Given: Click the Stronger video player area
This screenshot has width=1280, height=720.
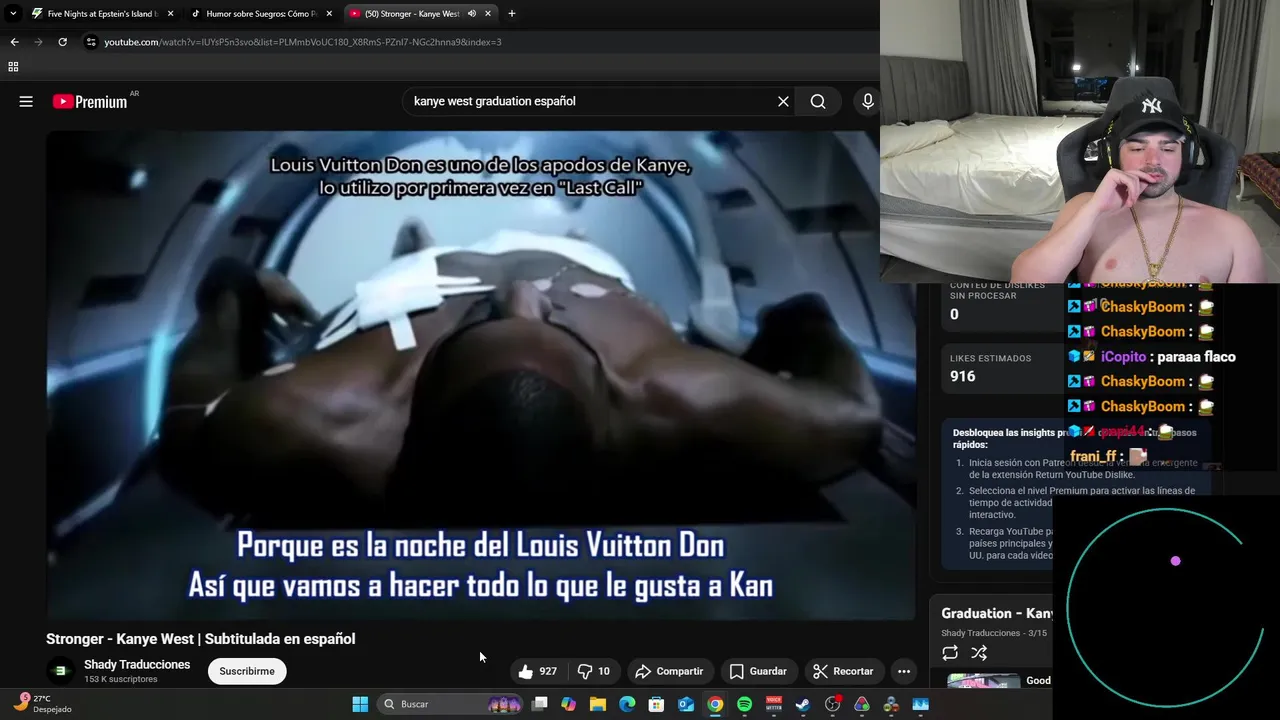Looking at the screenshot, I should pyautogui.click(x=480, y=375).
